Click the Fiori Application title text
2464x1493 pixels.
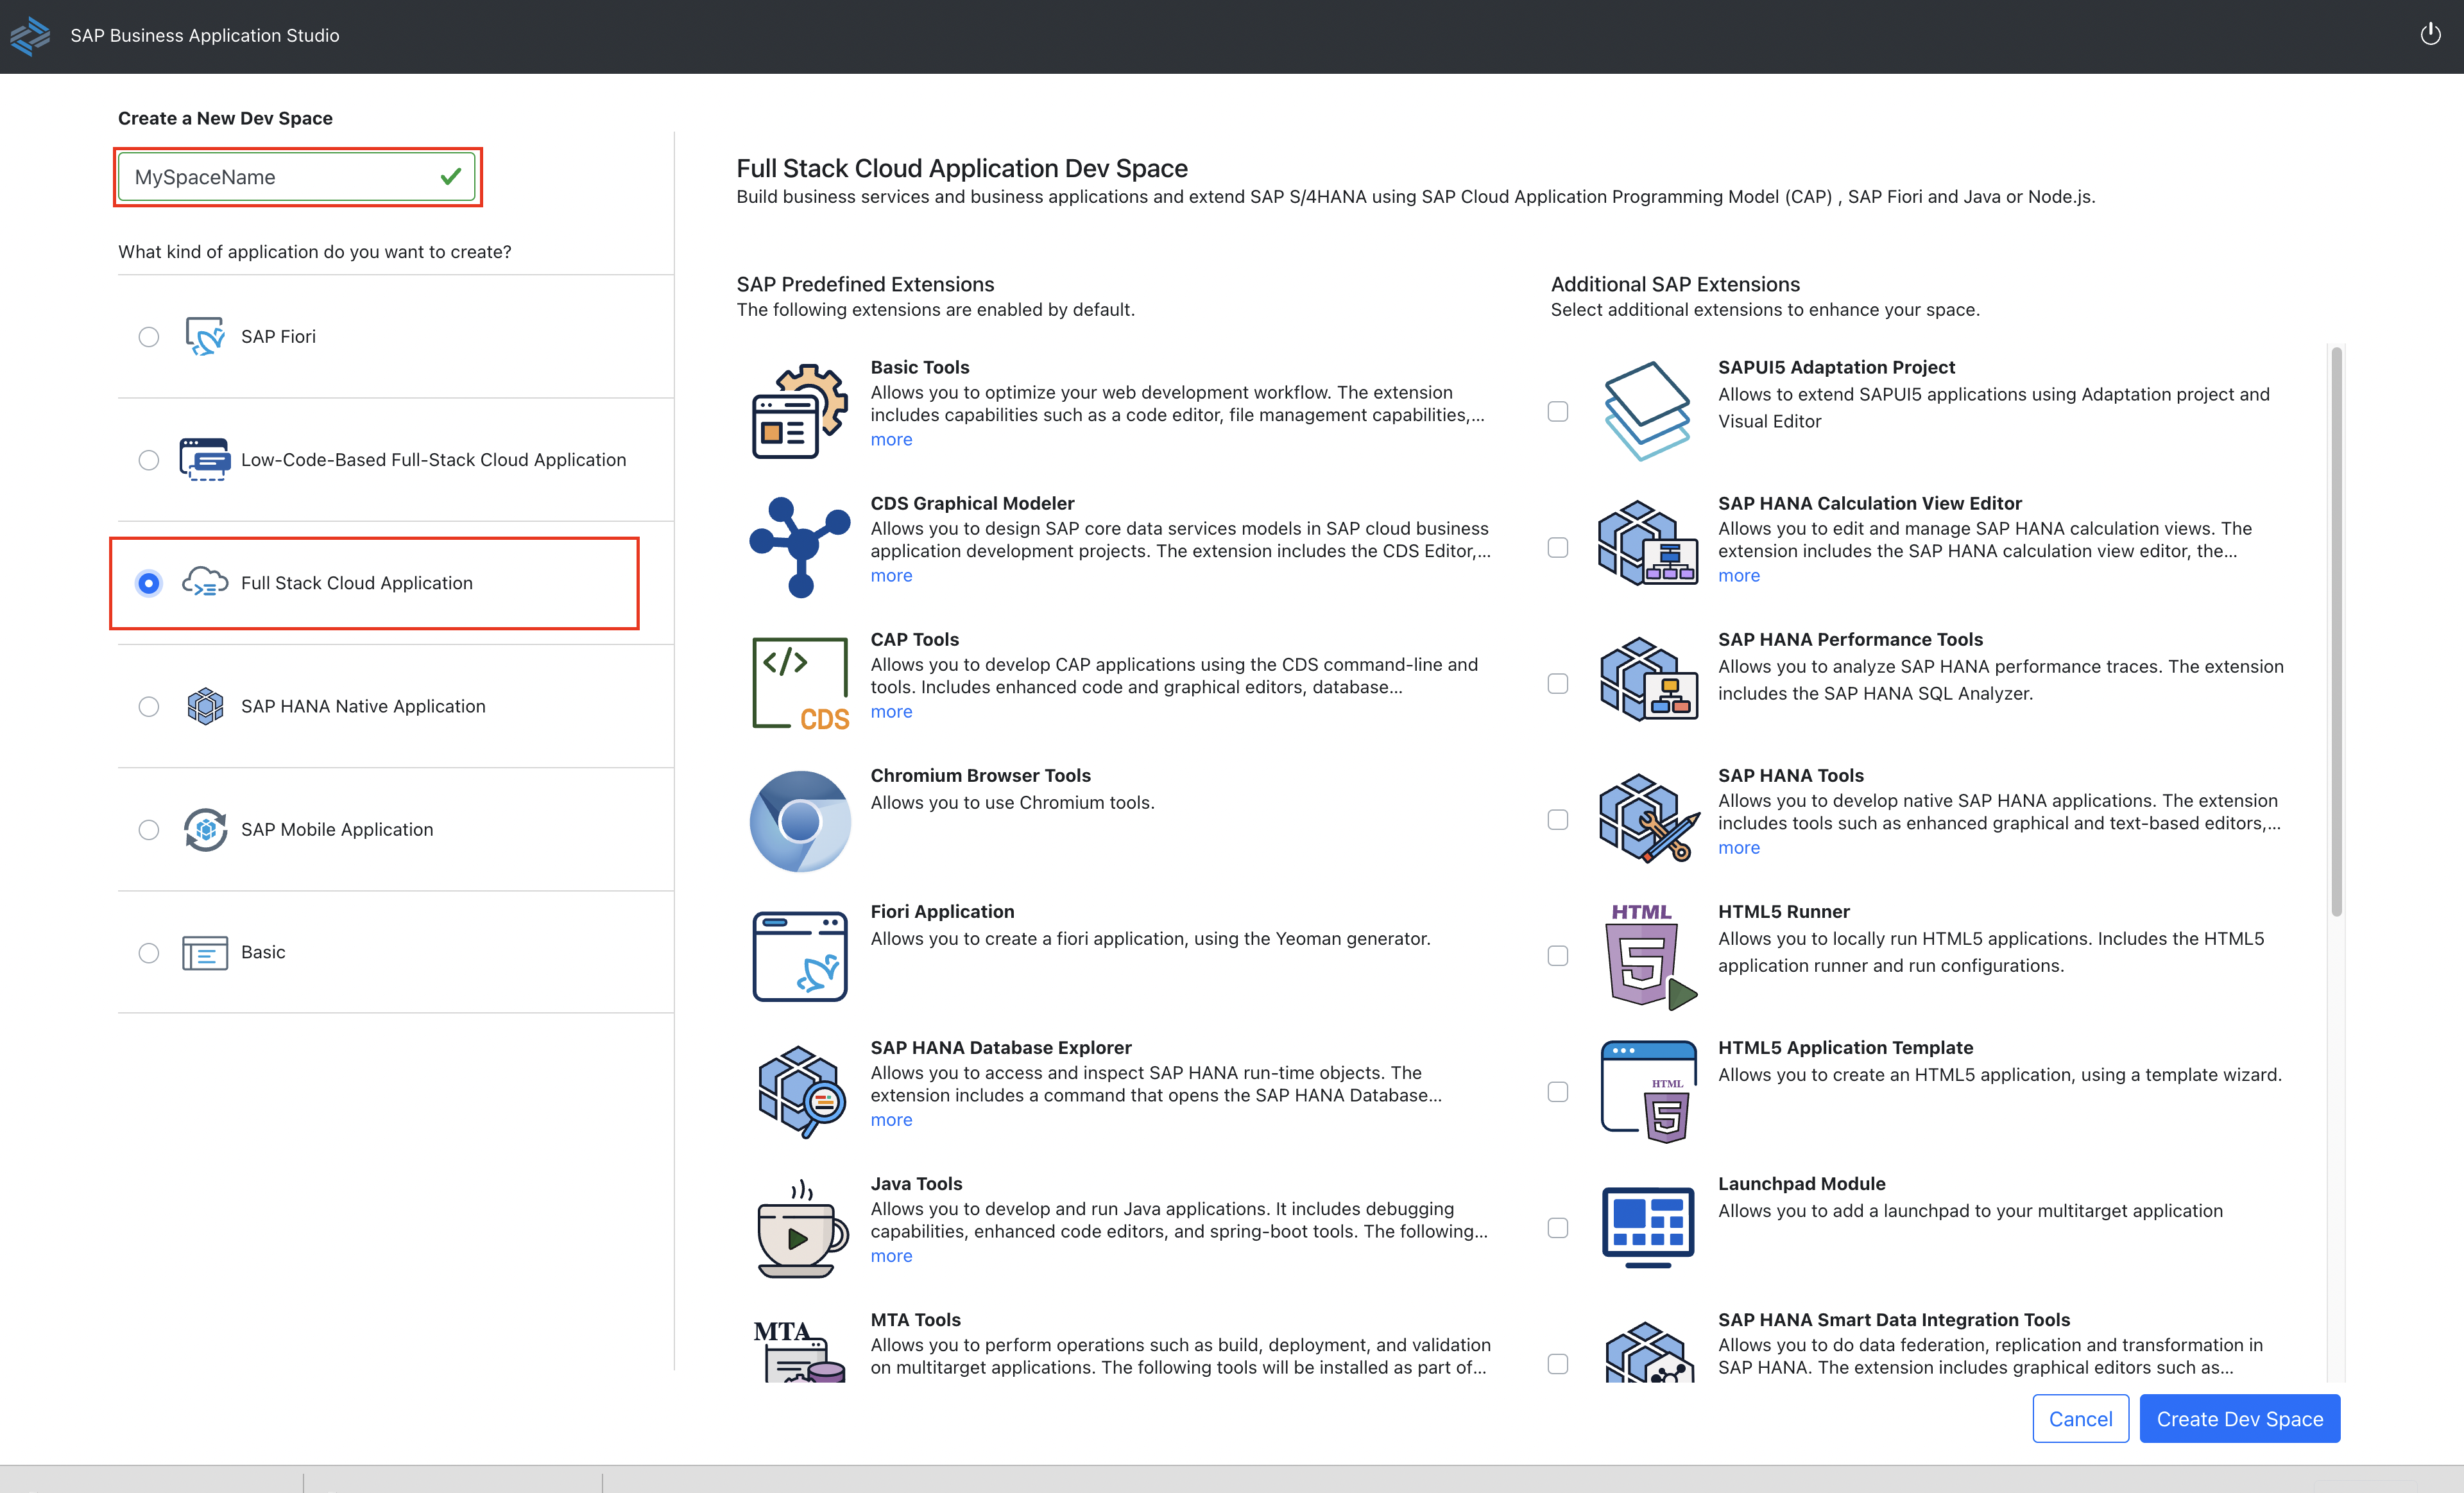point(942,912)
